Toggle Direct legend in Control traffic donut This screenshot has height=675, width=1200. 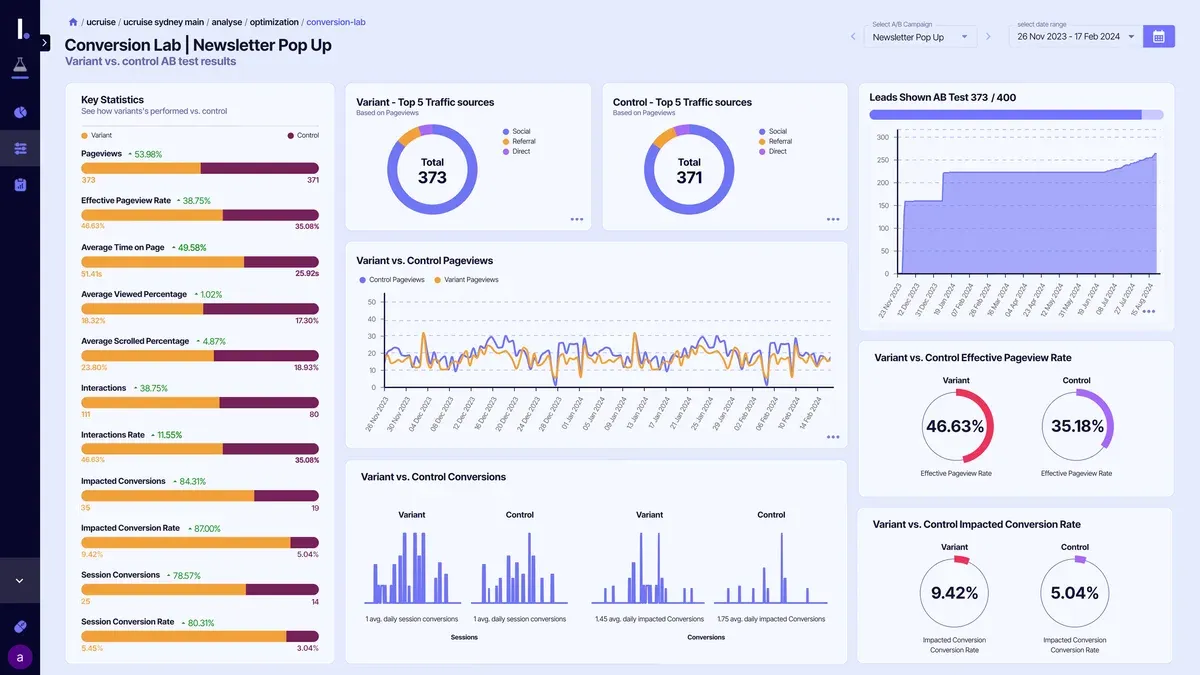[773, 152]
